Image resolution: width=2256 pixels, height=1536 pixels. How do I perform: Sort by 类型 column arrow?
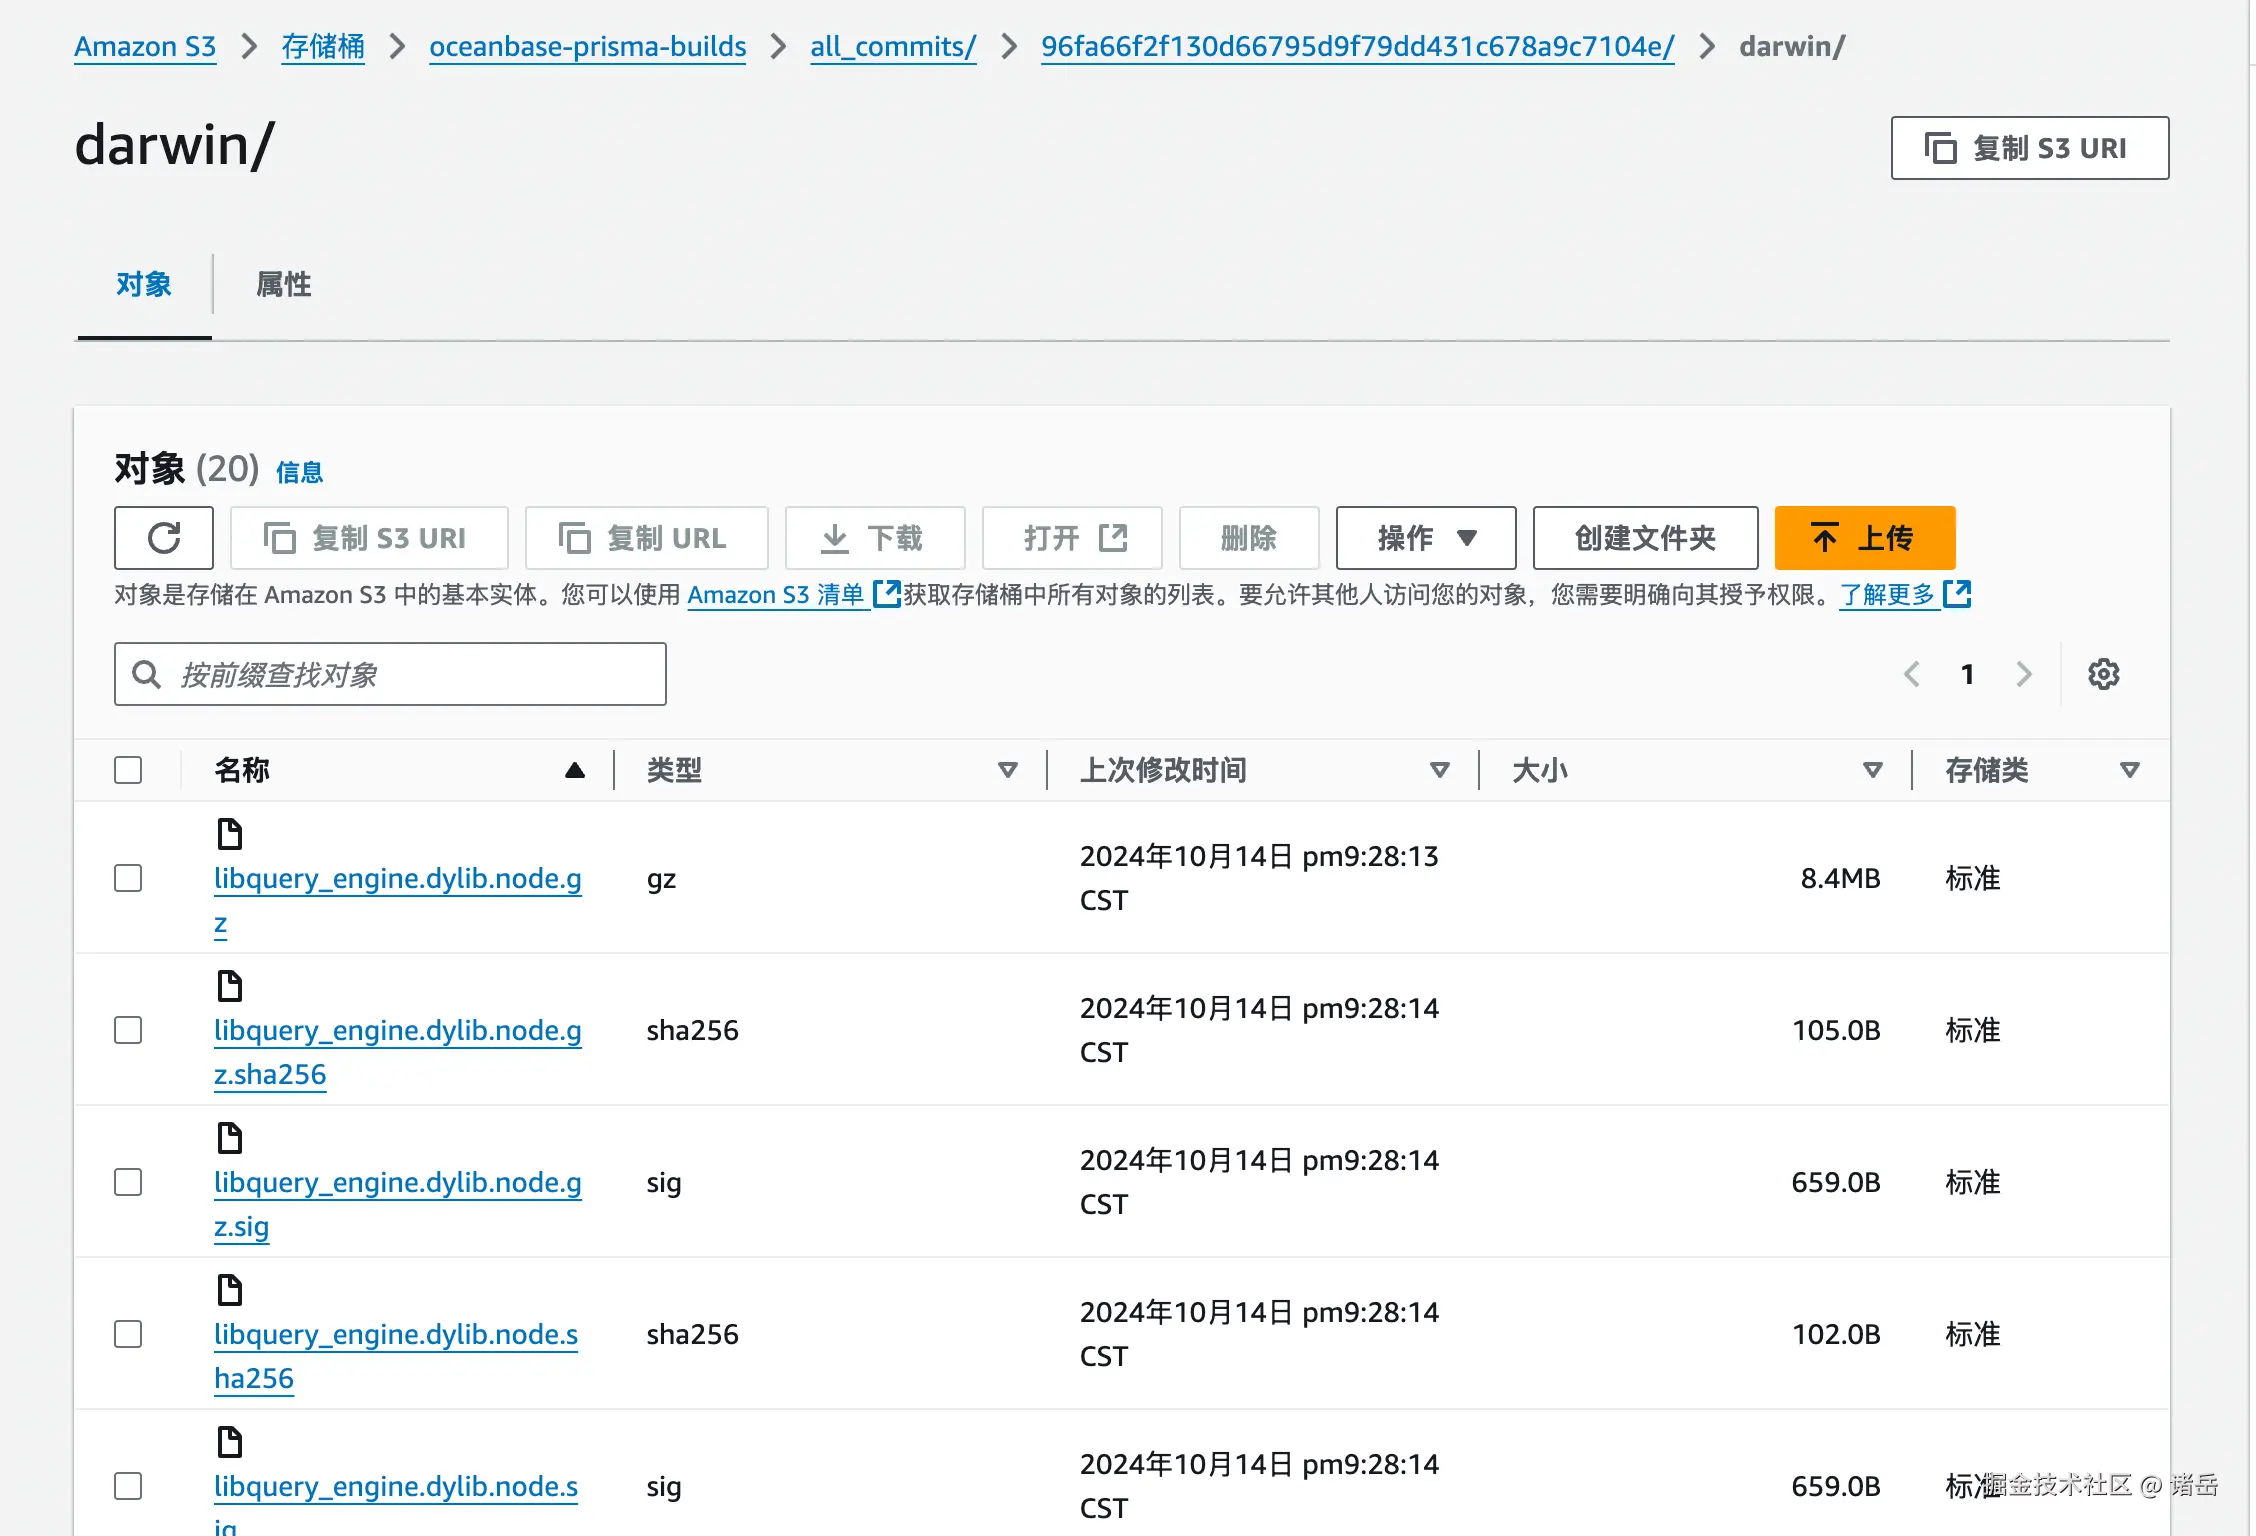click(x=1007, y=770)
